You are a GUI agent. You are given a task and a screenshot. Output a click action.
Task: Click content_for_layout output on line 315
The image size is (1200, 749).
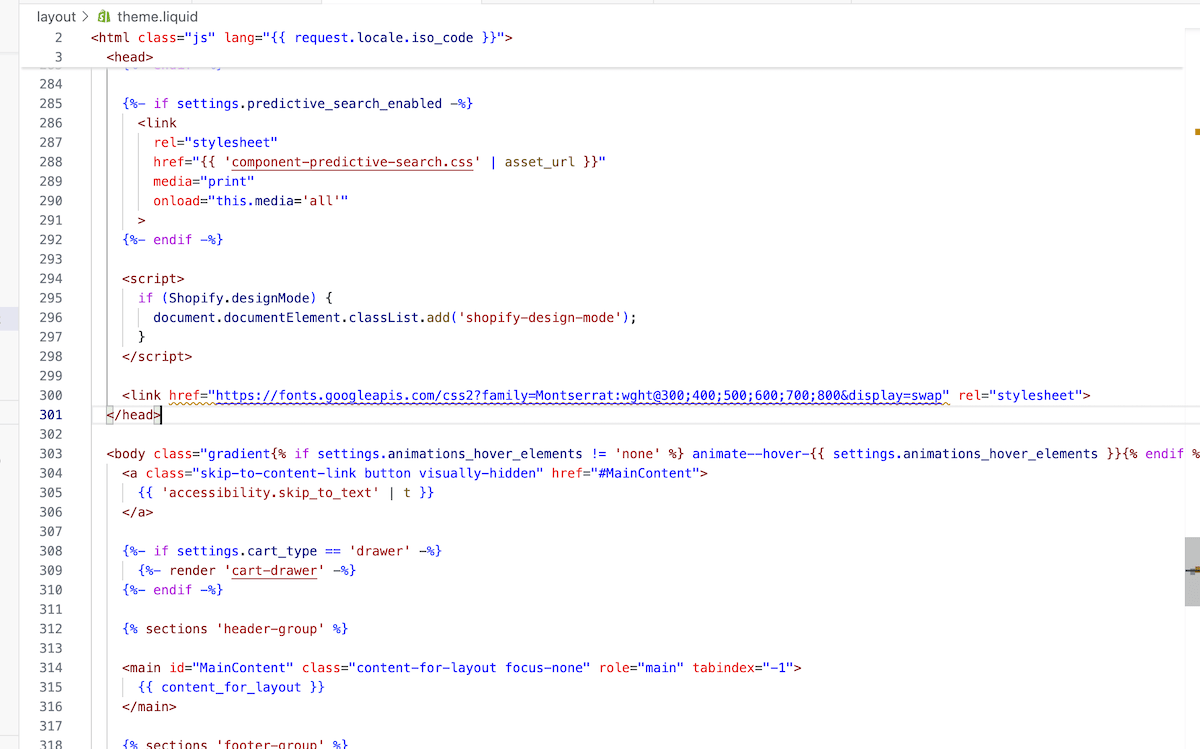[231, 687]
